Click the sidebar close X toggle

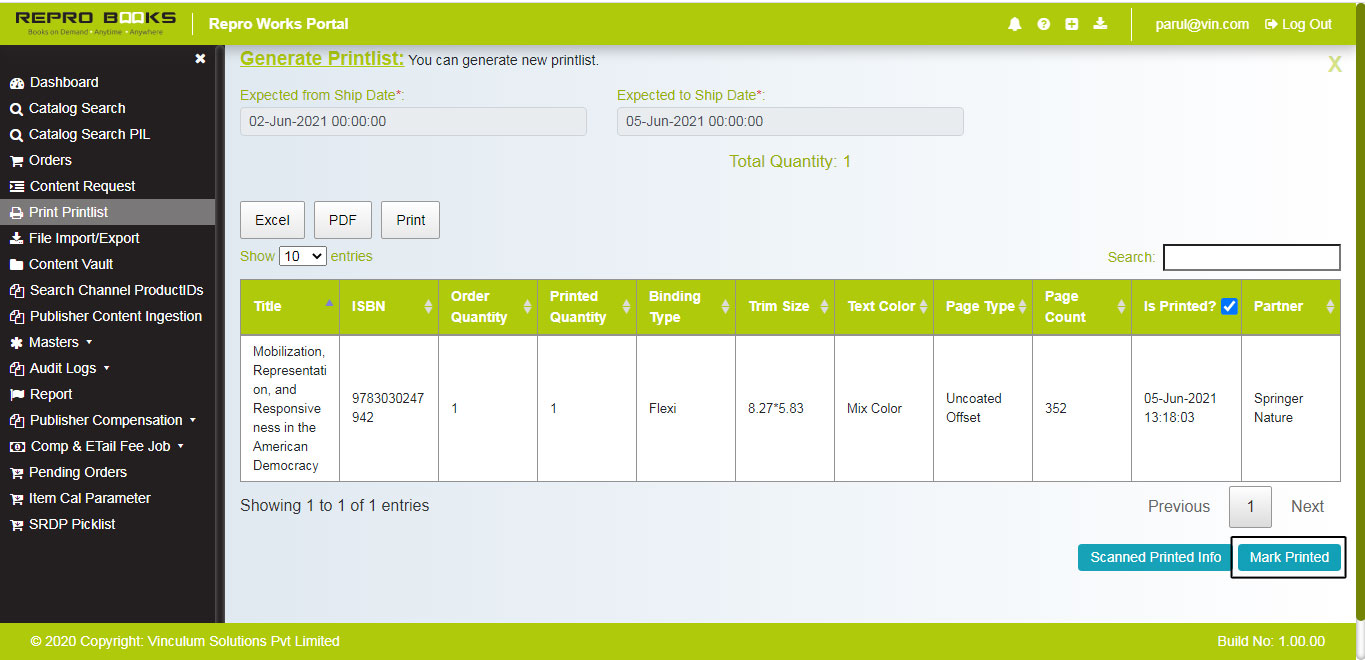coord(199,58)
